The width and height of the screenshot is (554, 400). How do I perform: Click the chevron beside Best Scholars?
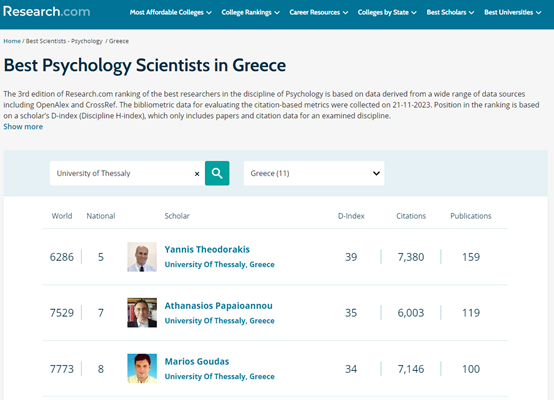point(472,13)
